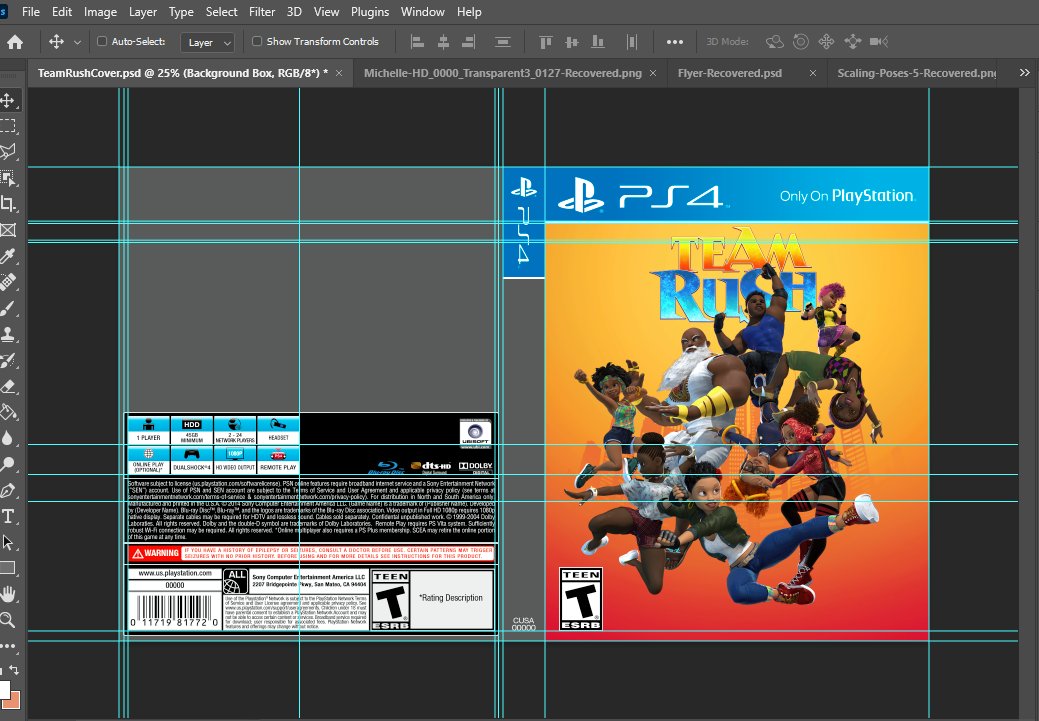
Task: Select the Polygonal Lasso tool
Action: [x=8, y=152]
